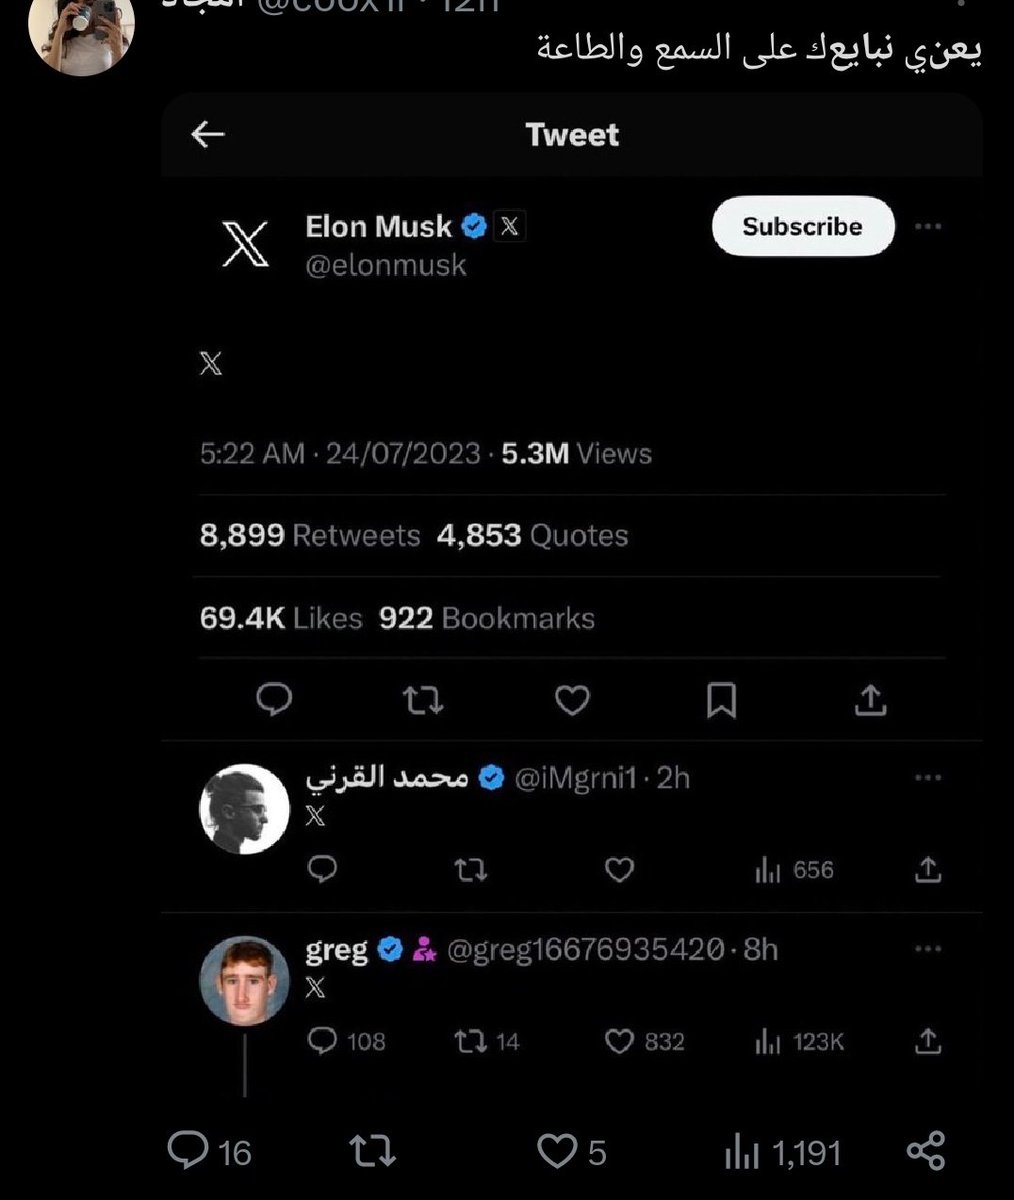1014x1200 pixels.
Task: View the 8,899 Retweets list
Action: pyautogui.click(x=310, y=536)
